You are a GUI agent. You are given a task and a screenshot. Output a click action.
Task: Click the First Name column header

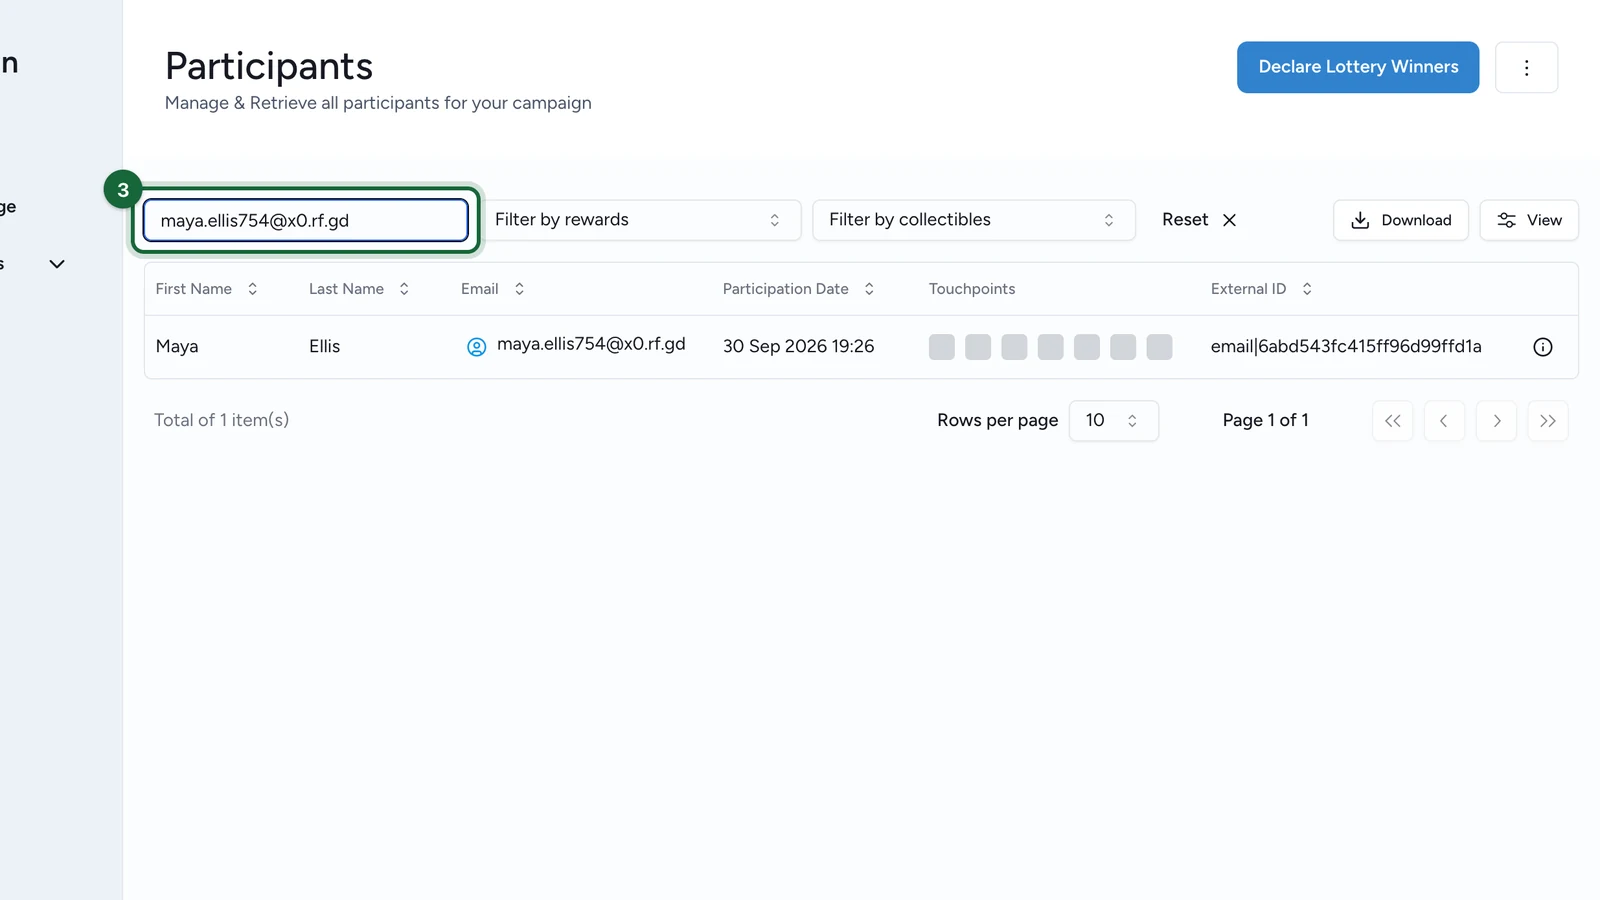click(194, 289)
